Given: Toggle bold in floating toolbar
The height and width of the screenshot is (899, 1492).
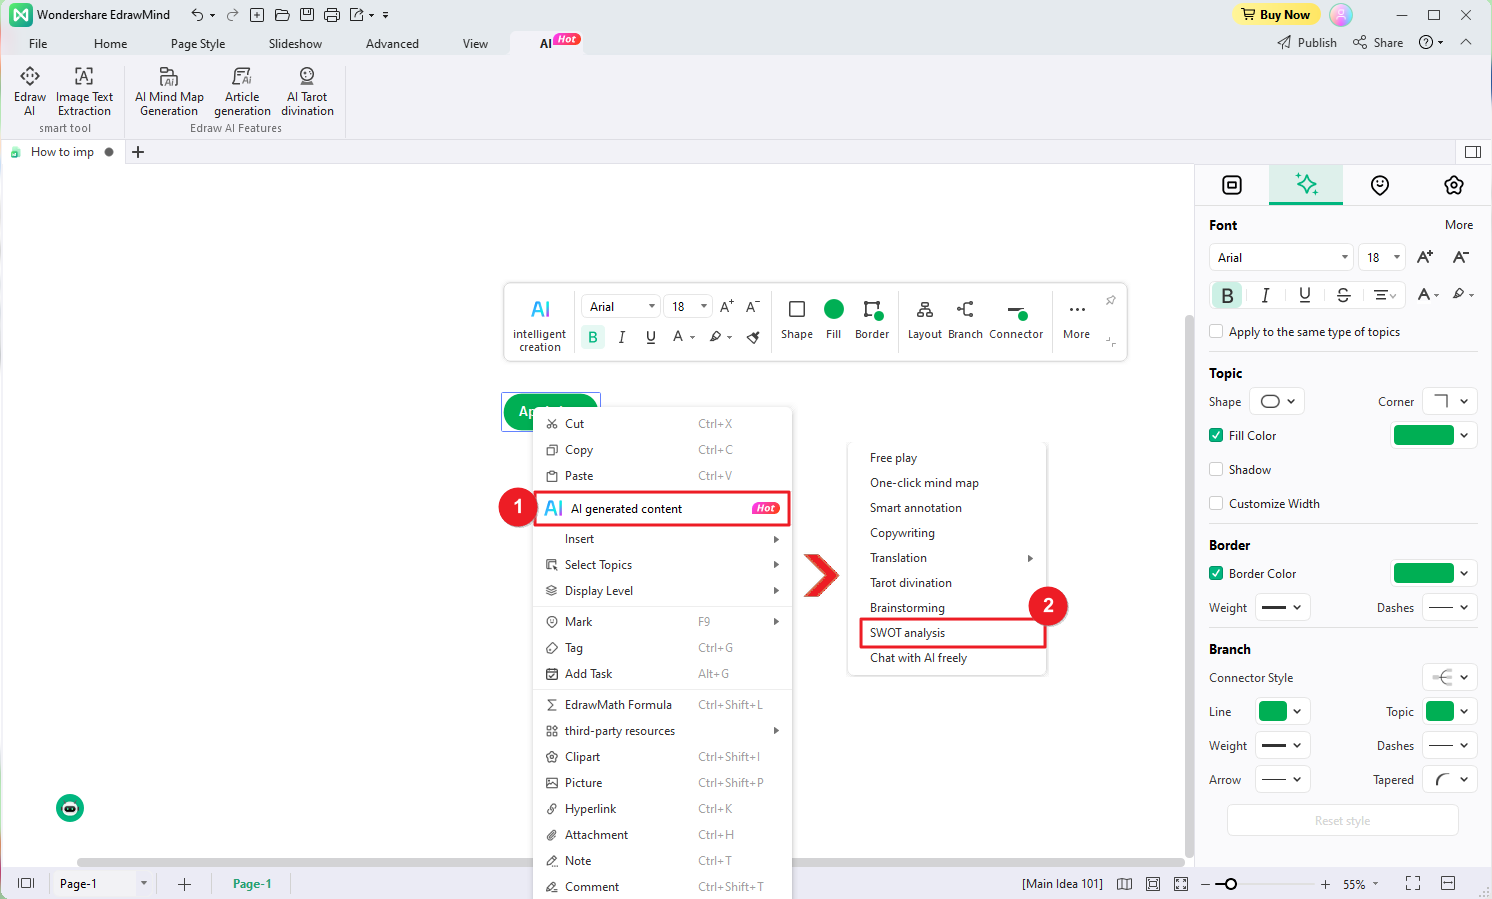Looking at the screenshot, I should (x=593, y=337).
